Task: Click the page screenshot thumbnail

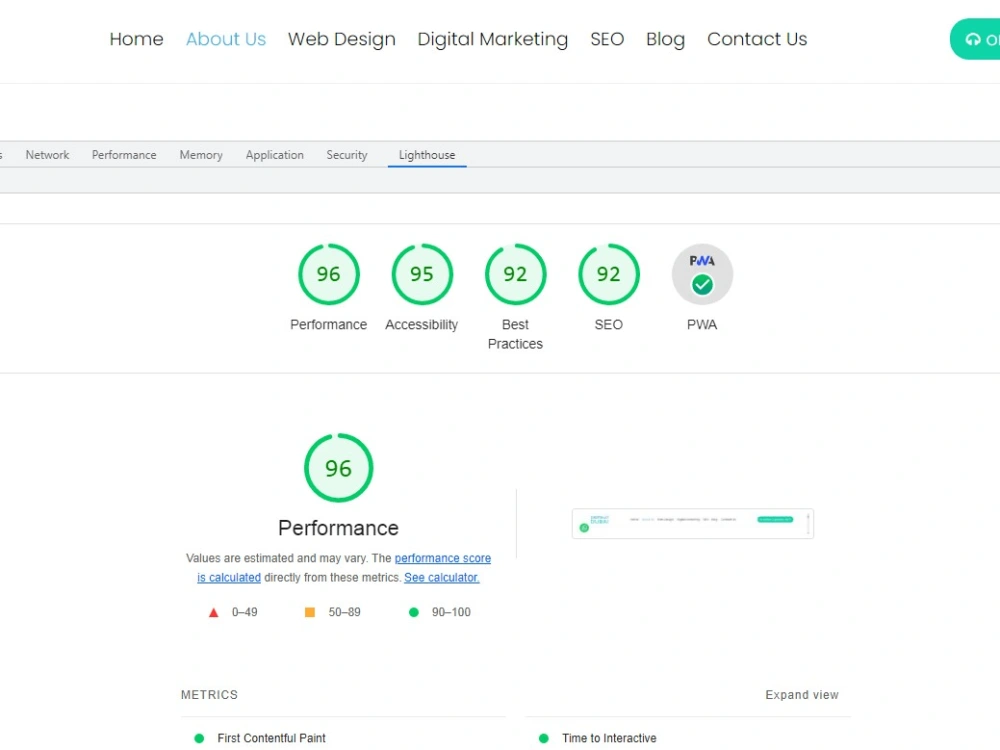Action: (x=693, y=524)
